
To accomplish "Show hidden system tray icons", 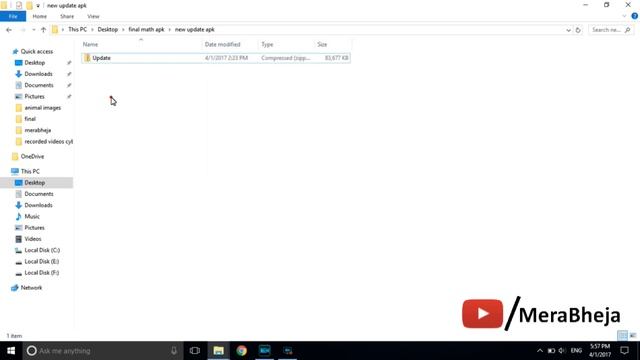I will coord(540,351).
